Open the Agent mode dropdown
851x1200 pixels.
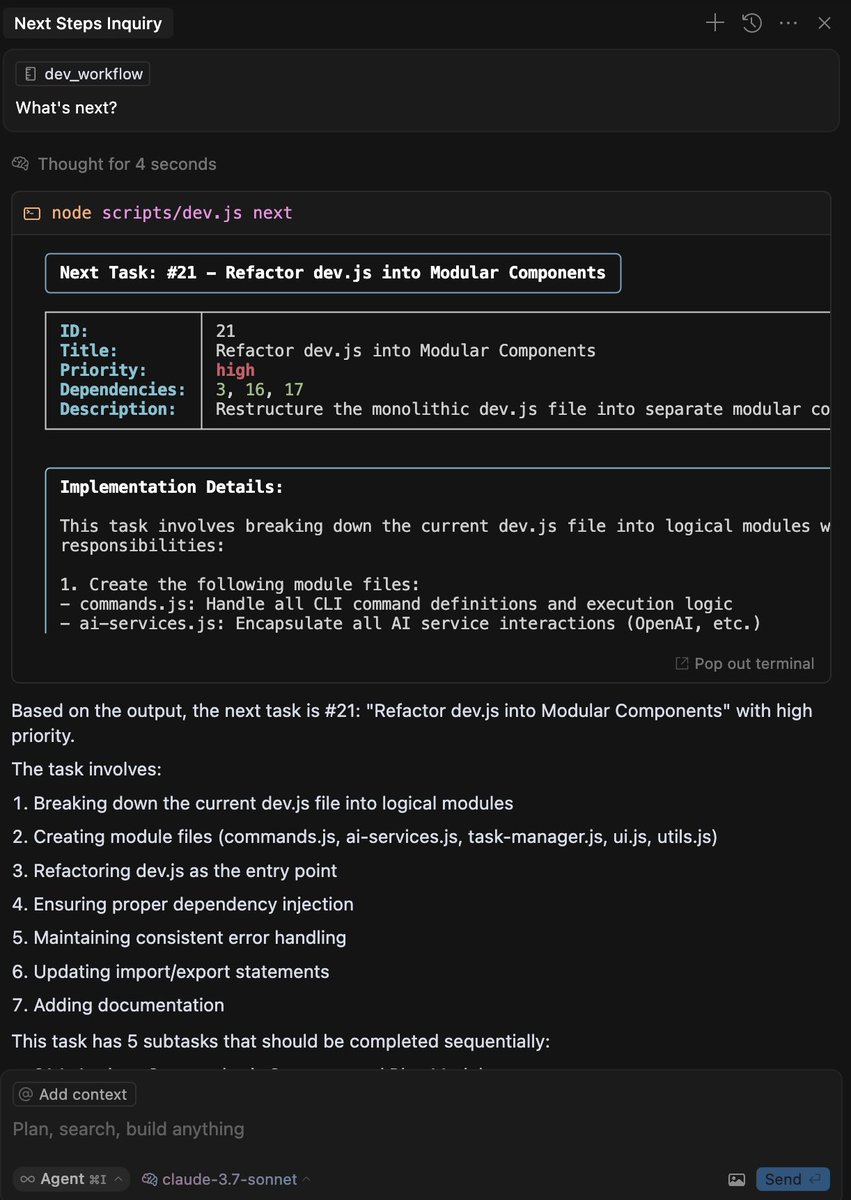coord(71,1179)
